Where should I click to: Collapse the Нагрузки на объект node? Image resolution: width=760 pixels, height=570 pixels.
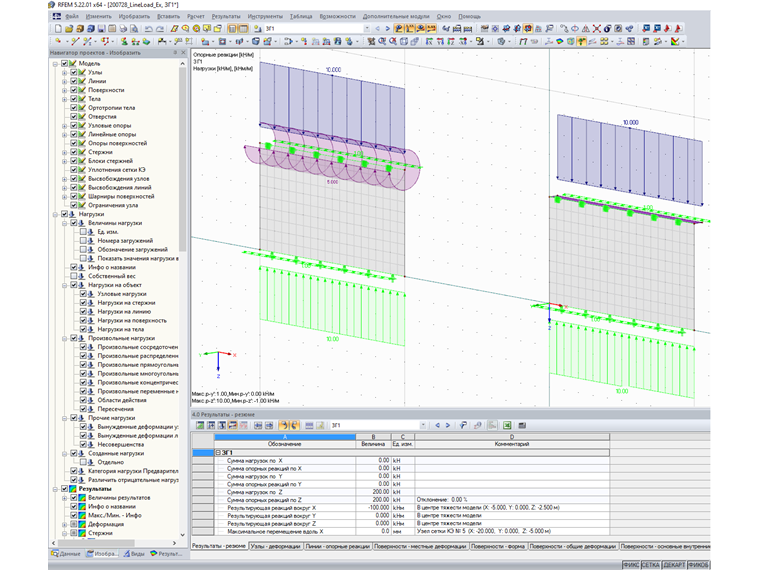pyautogui.click(x=64, y=285)
